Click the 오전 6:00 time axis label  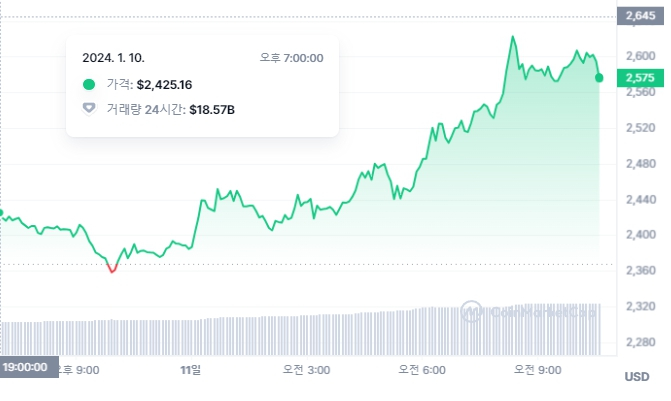[x=422, y=370]
